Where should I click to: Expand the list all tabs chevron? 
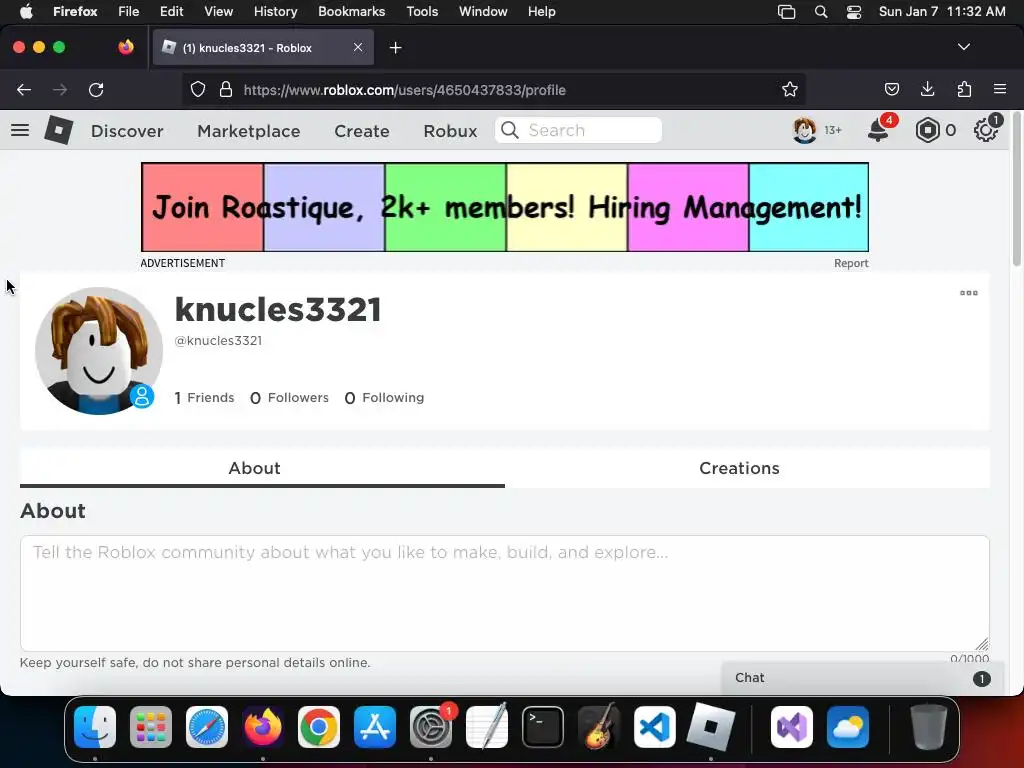(x=964, y=47)
